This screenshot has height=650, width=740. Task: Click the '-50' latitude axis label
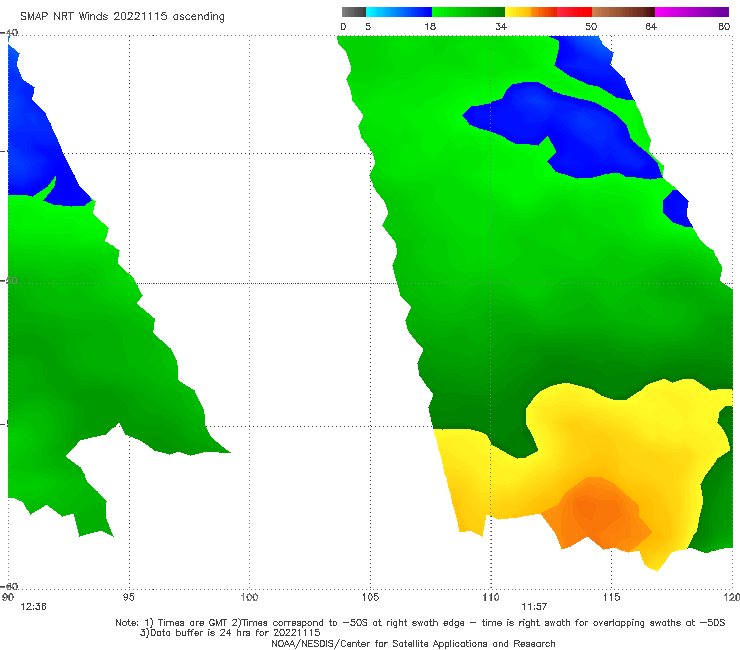point(9,280)
